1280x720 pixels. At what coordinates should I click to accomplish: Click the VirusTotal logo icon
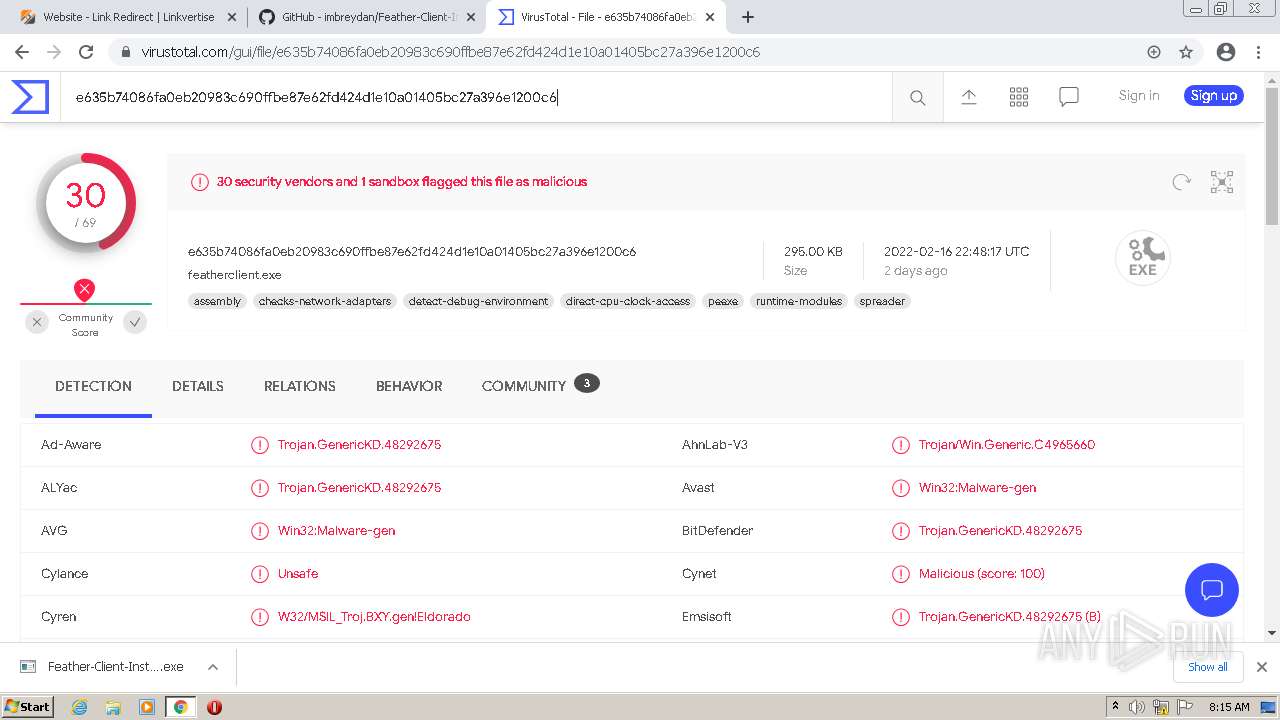click(x=30, y=97)
